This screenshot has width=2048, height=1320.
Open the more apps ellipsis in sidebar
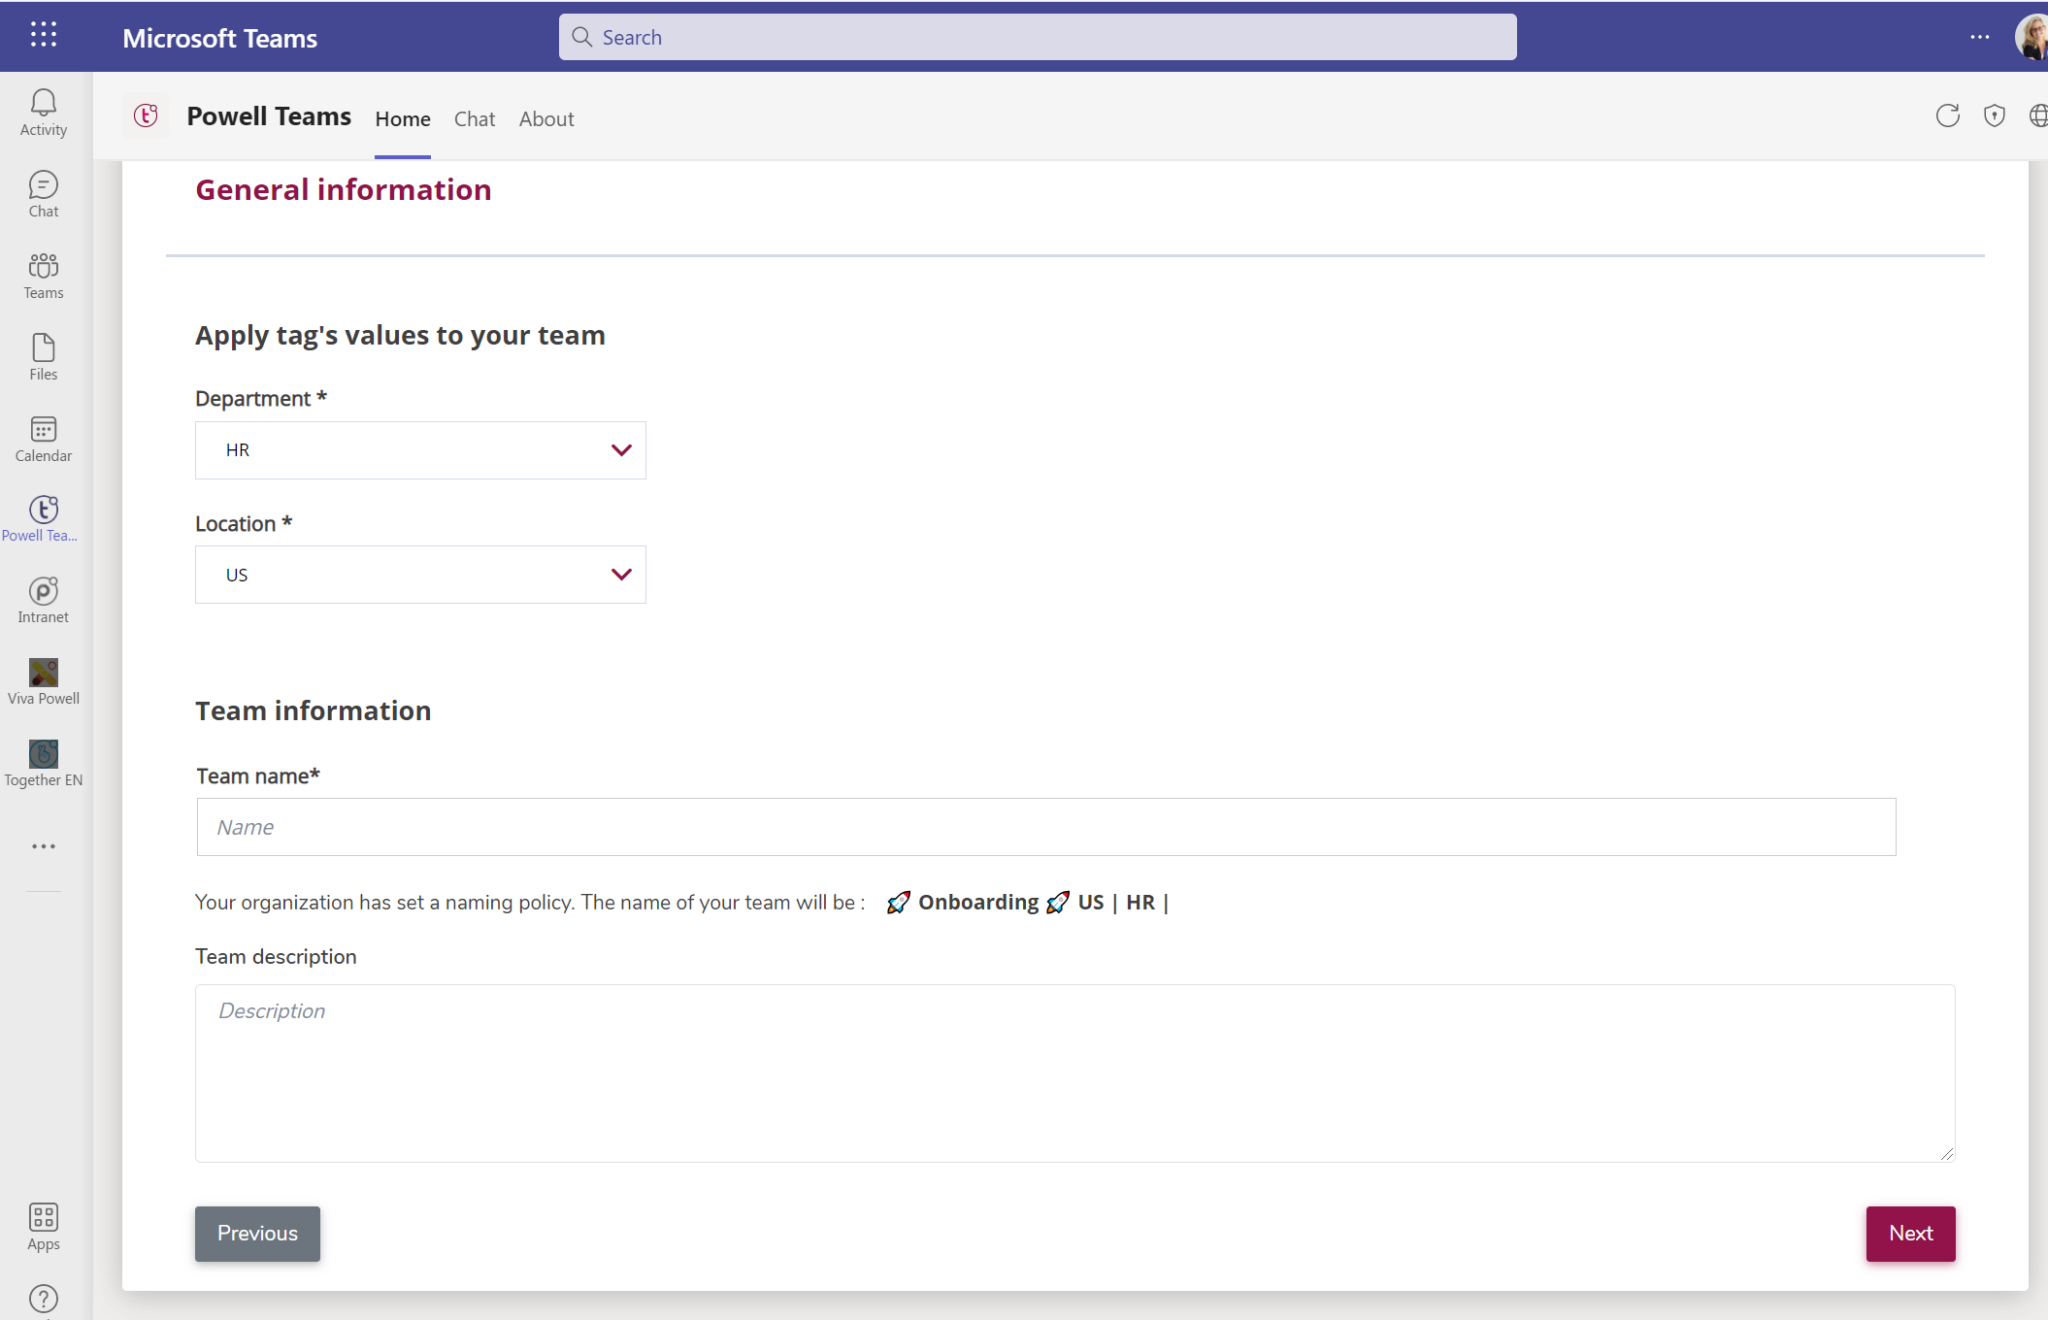(x=43, y=846)
